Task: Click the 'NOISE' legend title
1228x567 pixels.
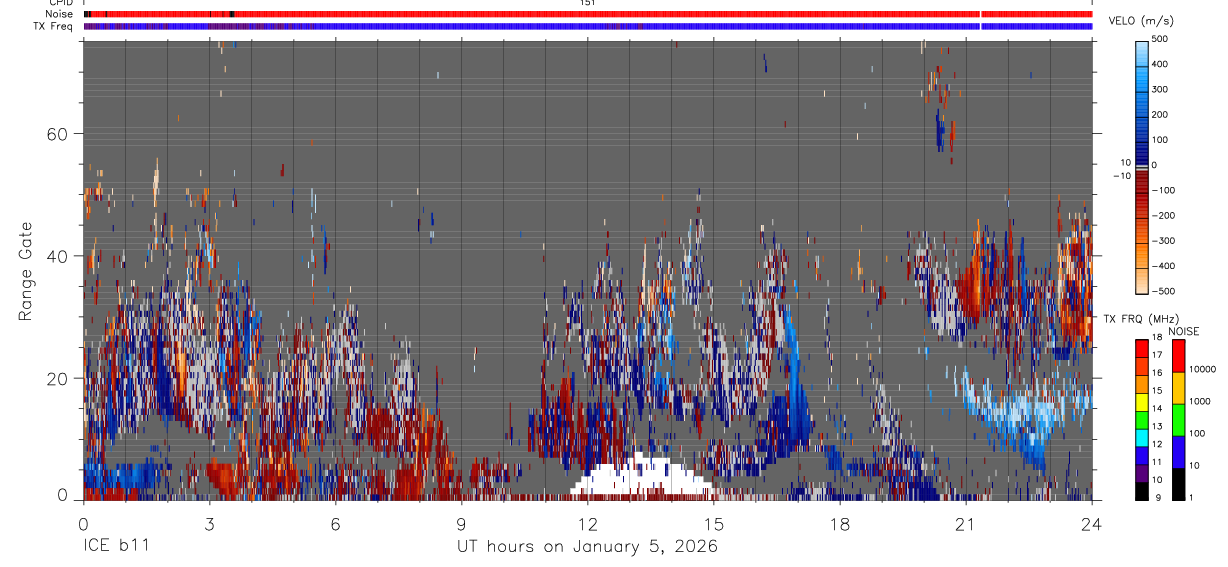Action: coord(1184,331)
